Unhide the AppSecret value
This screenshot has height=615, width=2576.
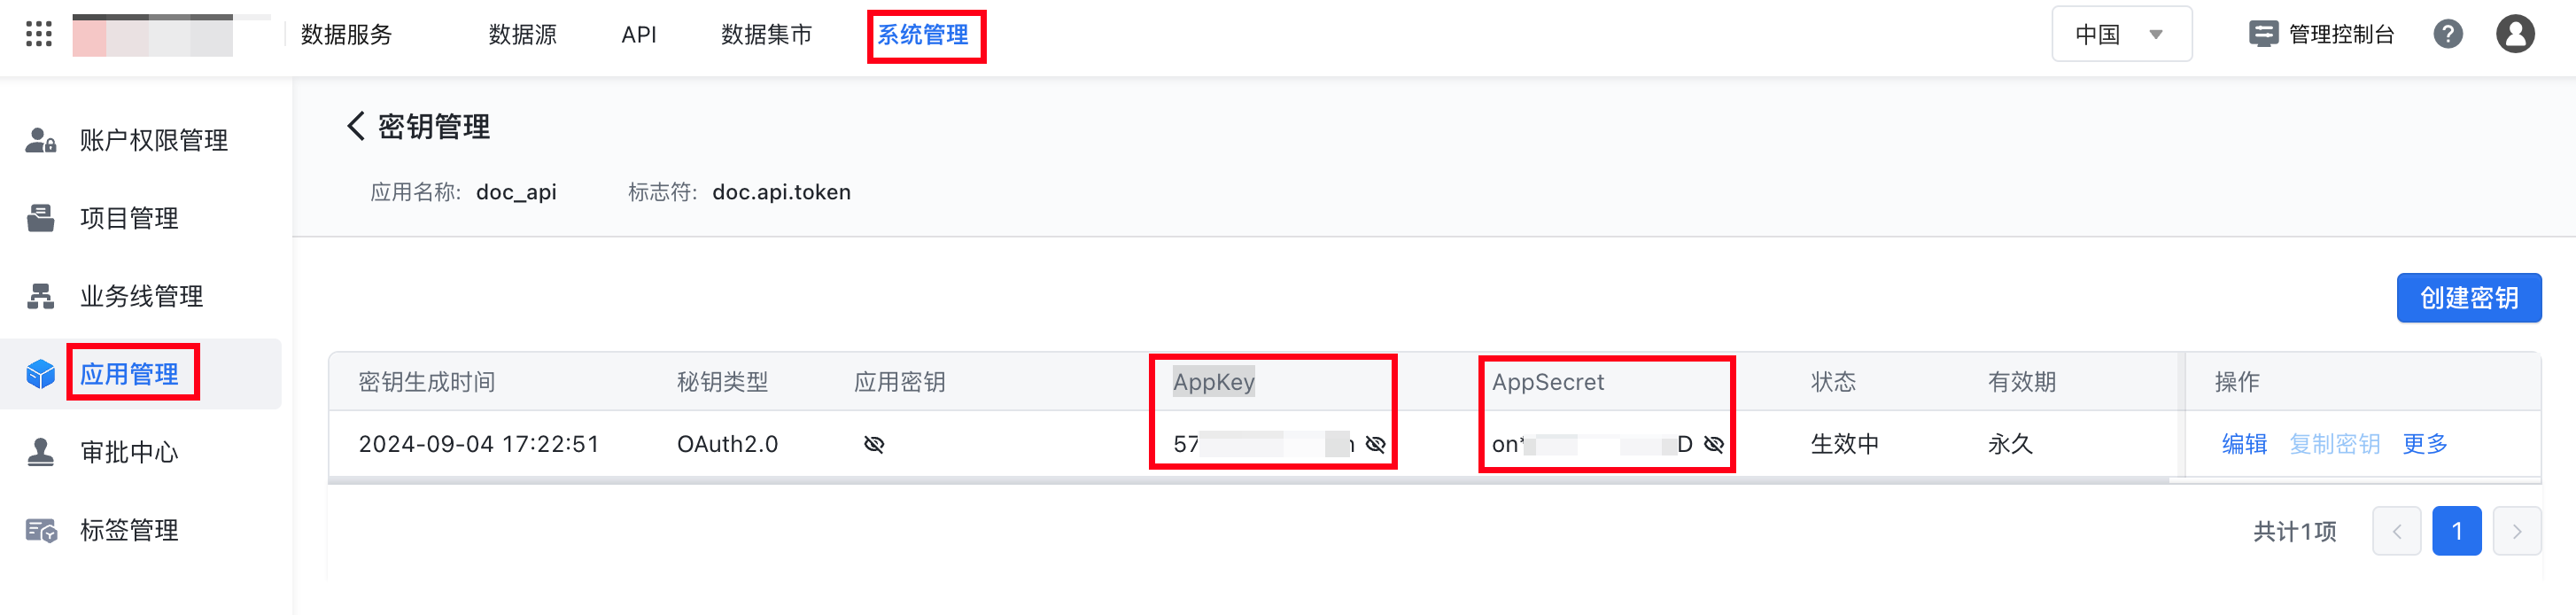tap(1714, 445)
